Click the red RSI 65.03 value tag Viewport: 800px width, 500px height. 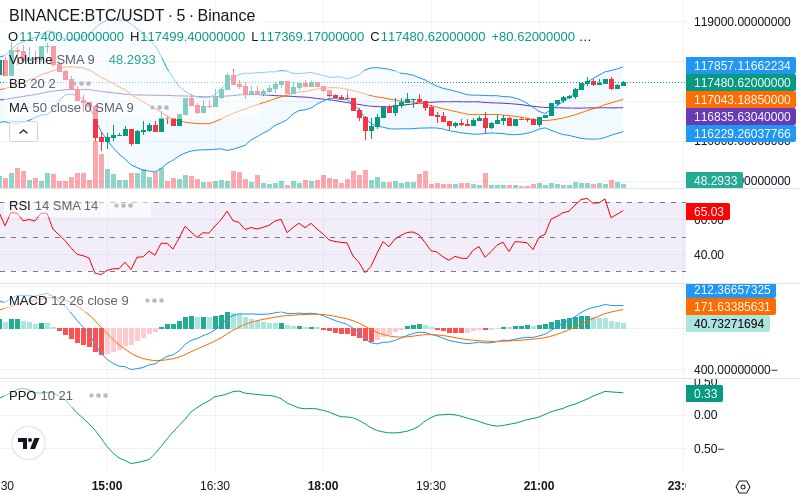point(708,212)
